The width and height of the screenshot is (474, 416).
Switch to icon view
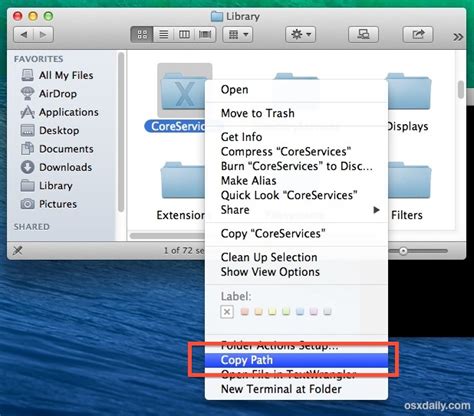click(x=142, y=34)
